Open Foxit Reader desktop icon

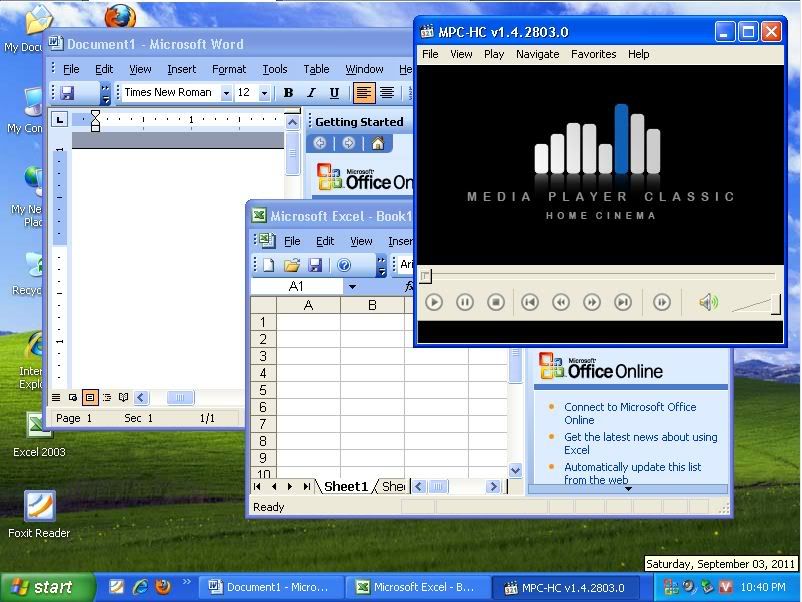click(x=39, y=514)
